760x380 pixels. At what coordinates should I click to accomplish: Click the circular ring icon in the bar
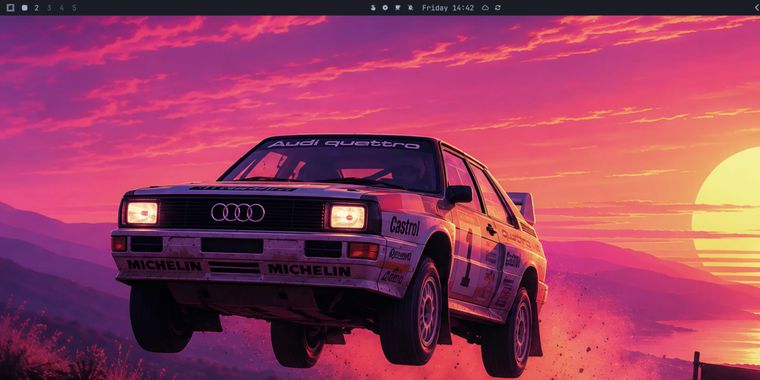(385, 8)
